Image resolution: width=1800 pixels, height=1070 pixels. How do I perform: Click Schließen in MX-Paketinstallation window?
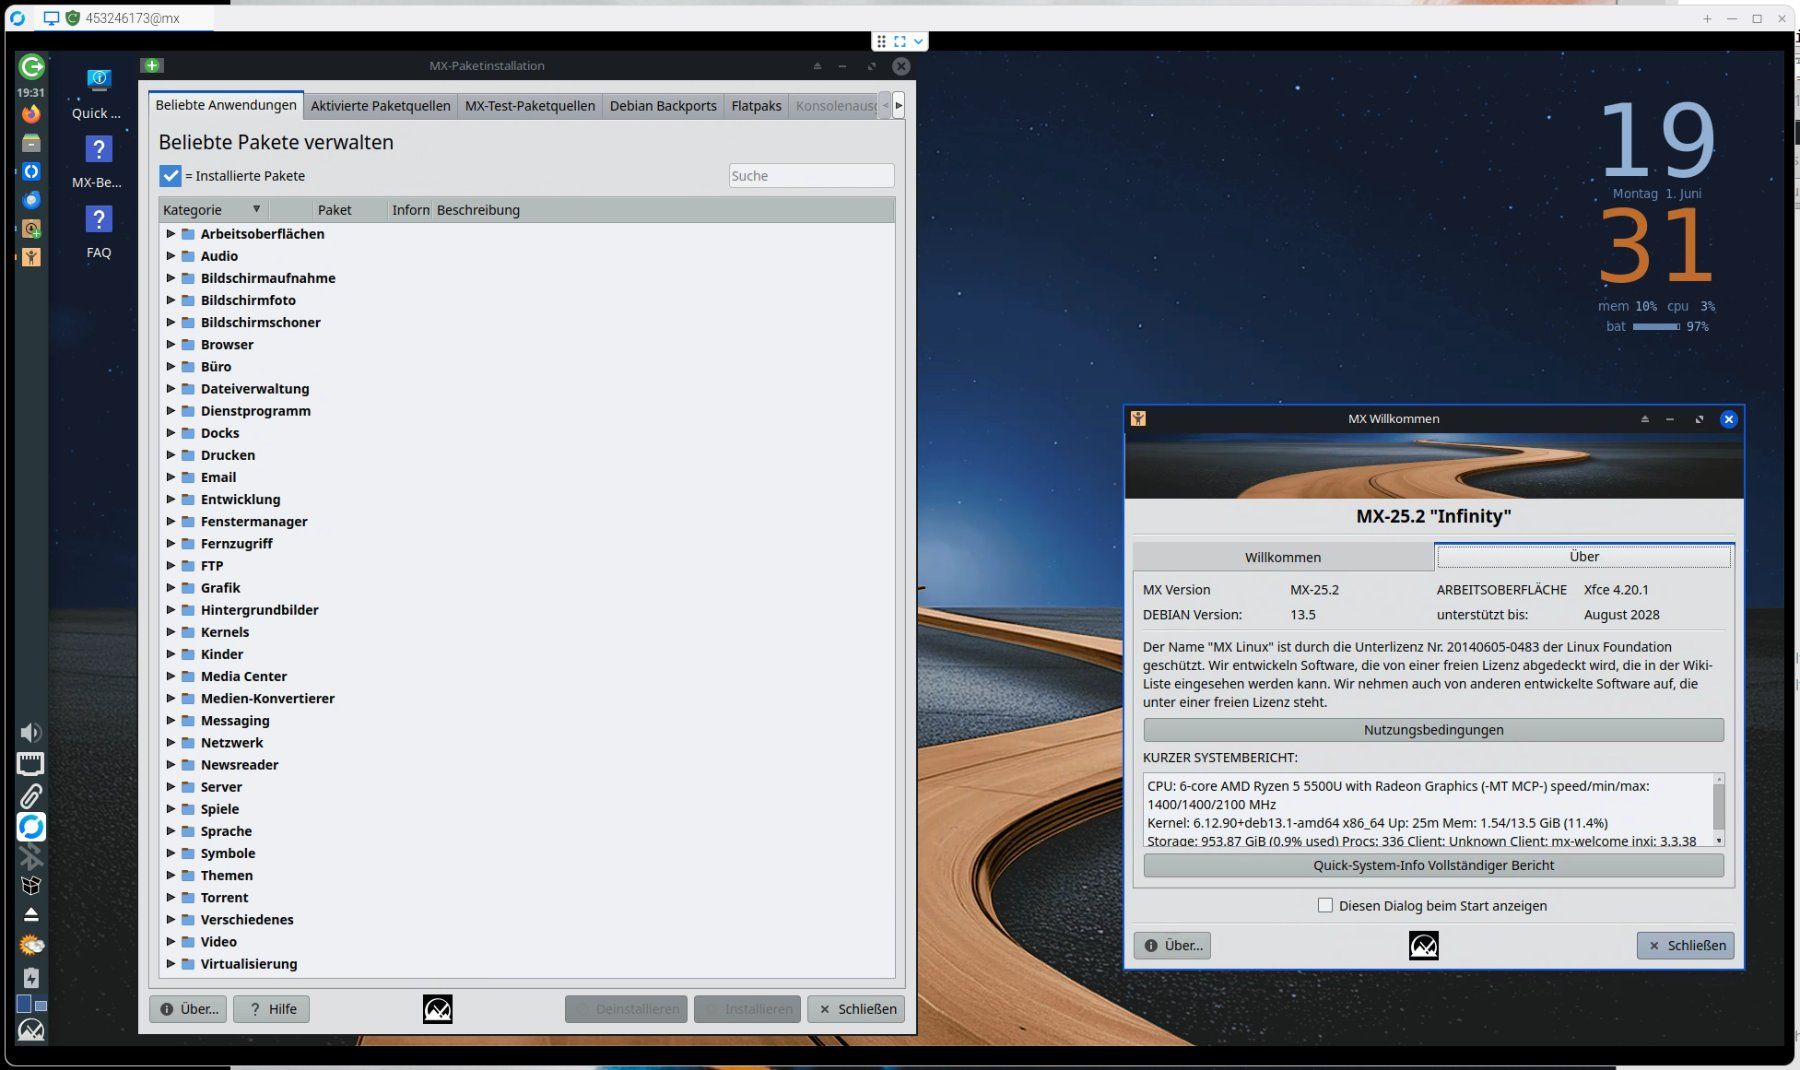click(x=856, y=1009)
